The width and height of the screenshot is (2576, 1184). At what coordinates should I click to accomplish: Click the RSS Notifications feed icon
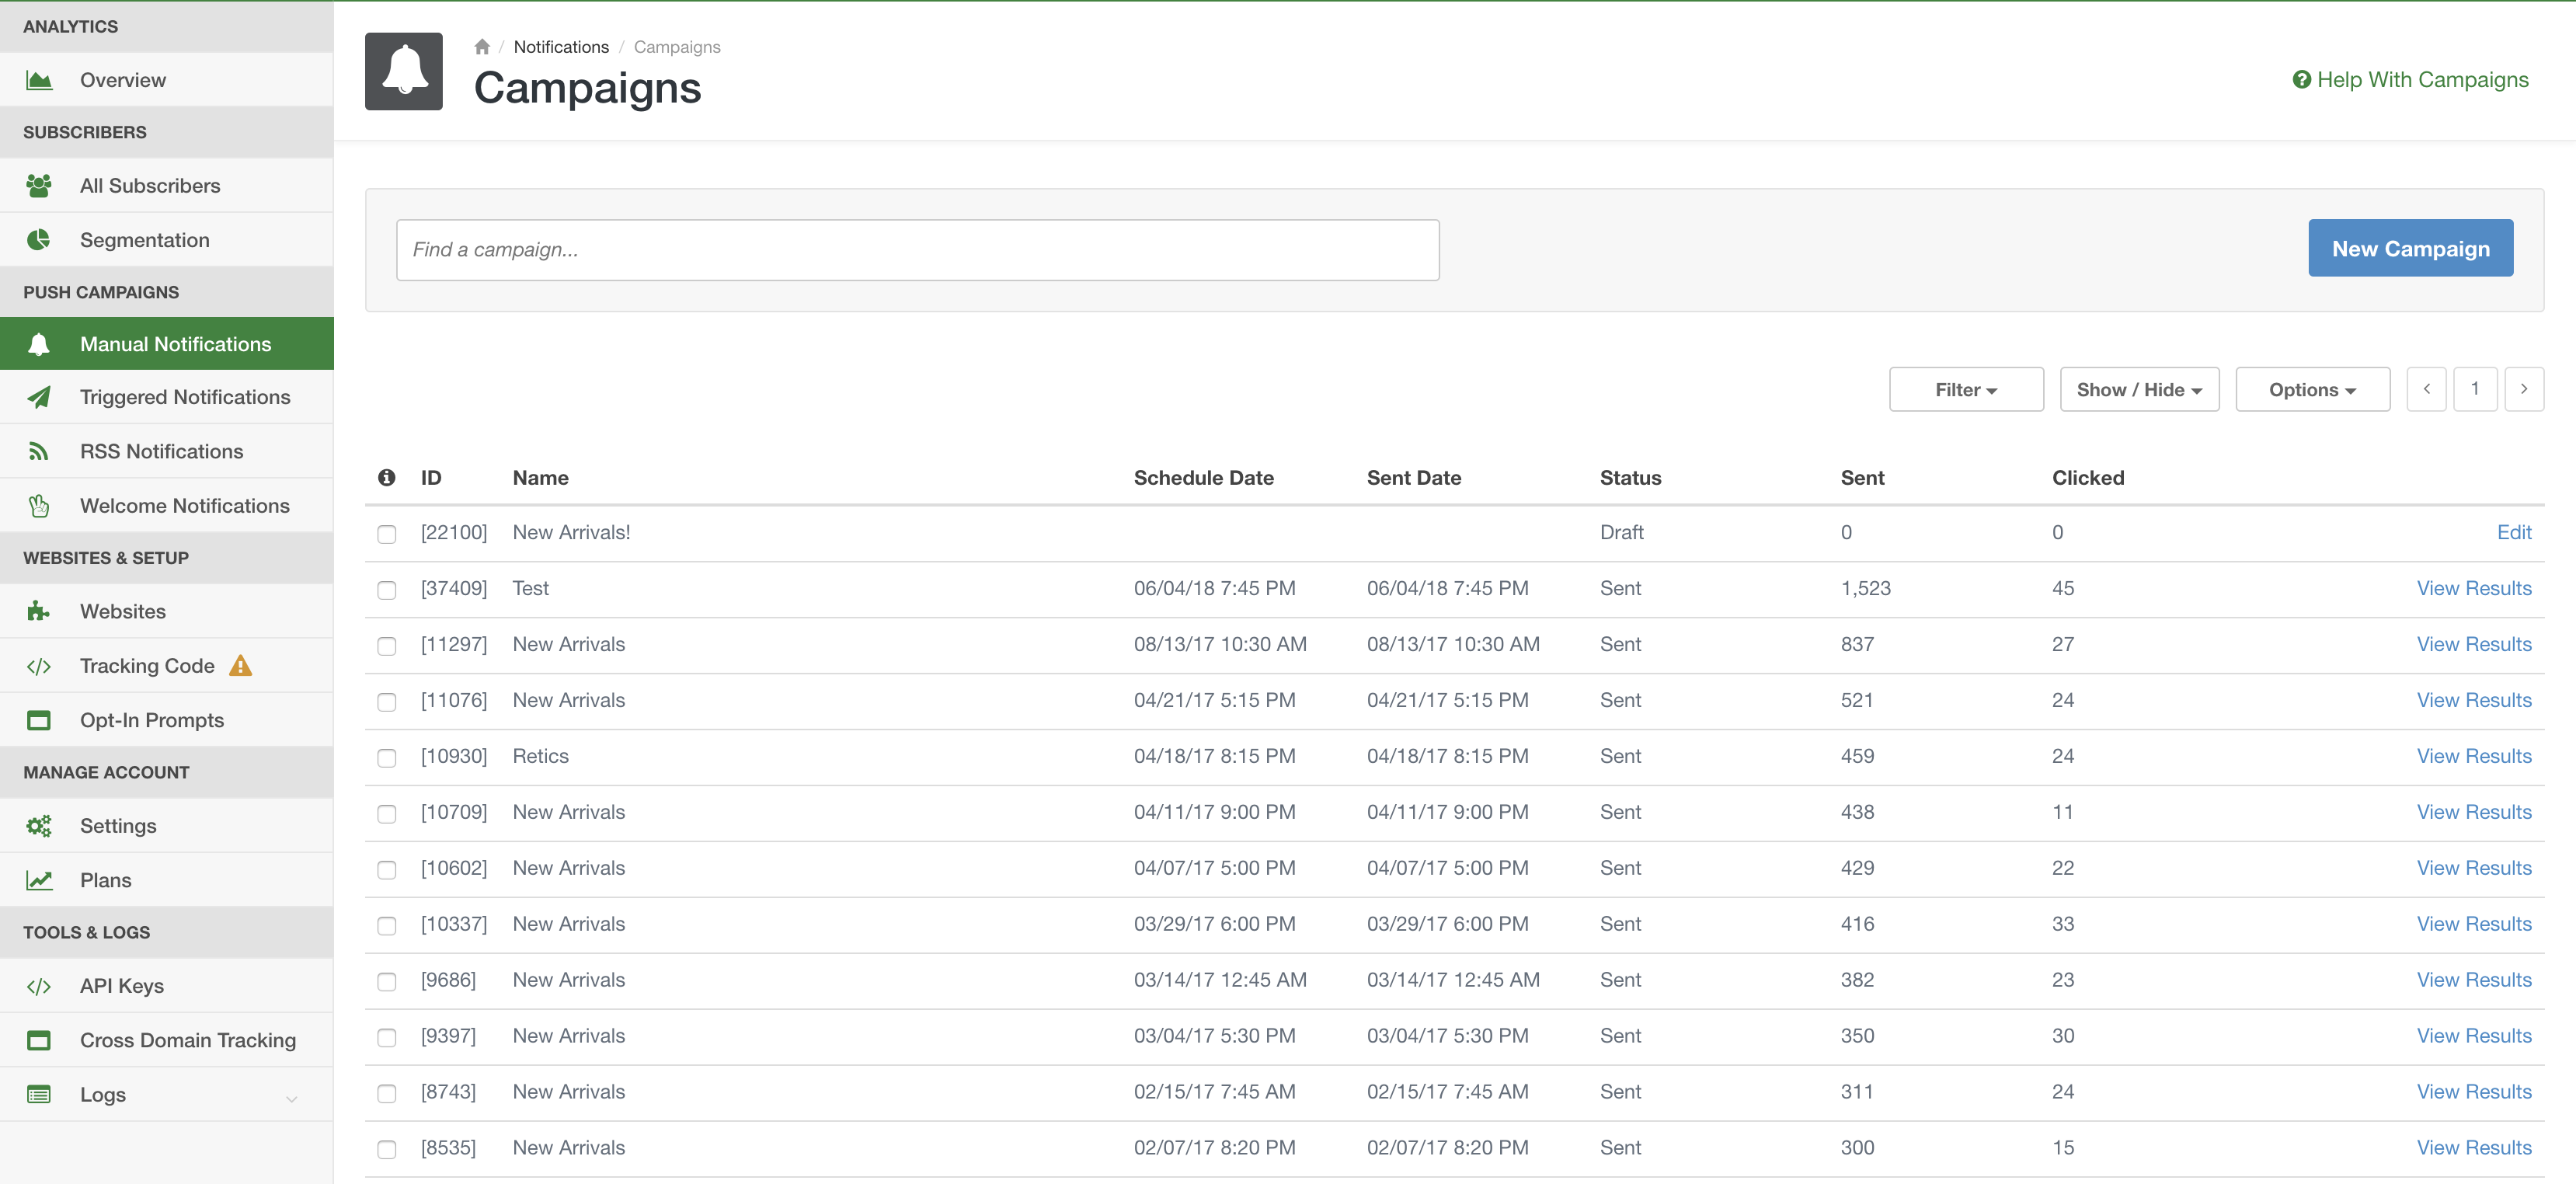(39, 452)
